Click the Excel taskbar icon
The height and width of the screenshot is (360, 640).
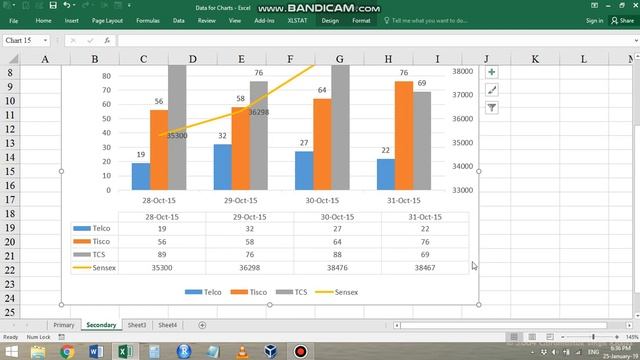pos(125,351)
